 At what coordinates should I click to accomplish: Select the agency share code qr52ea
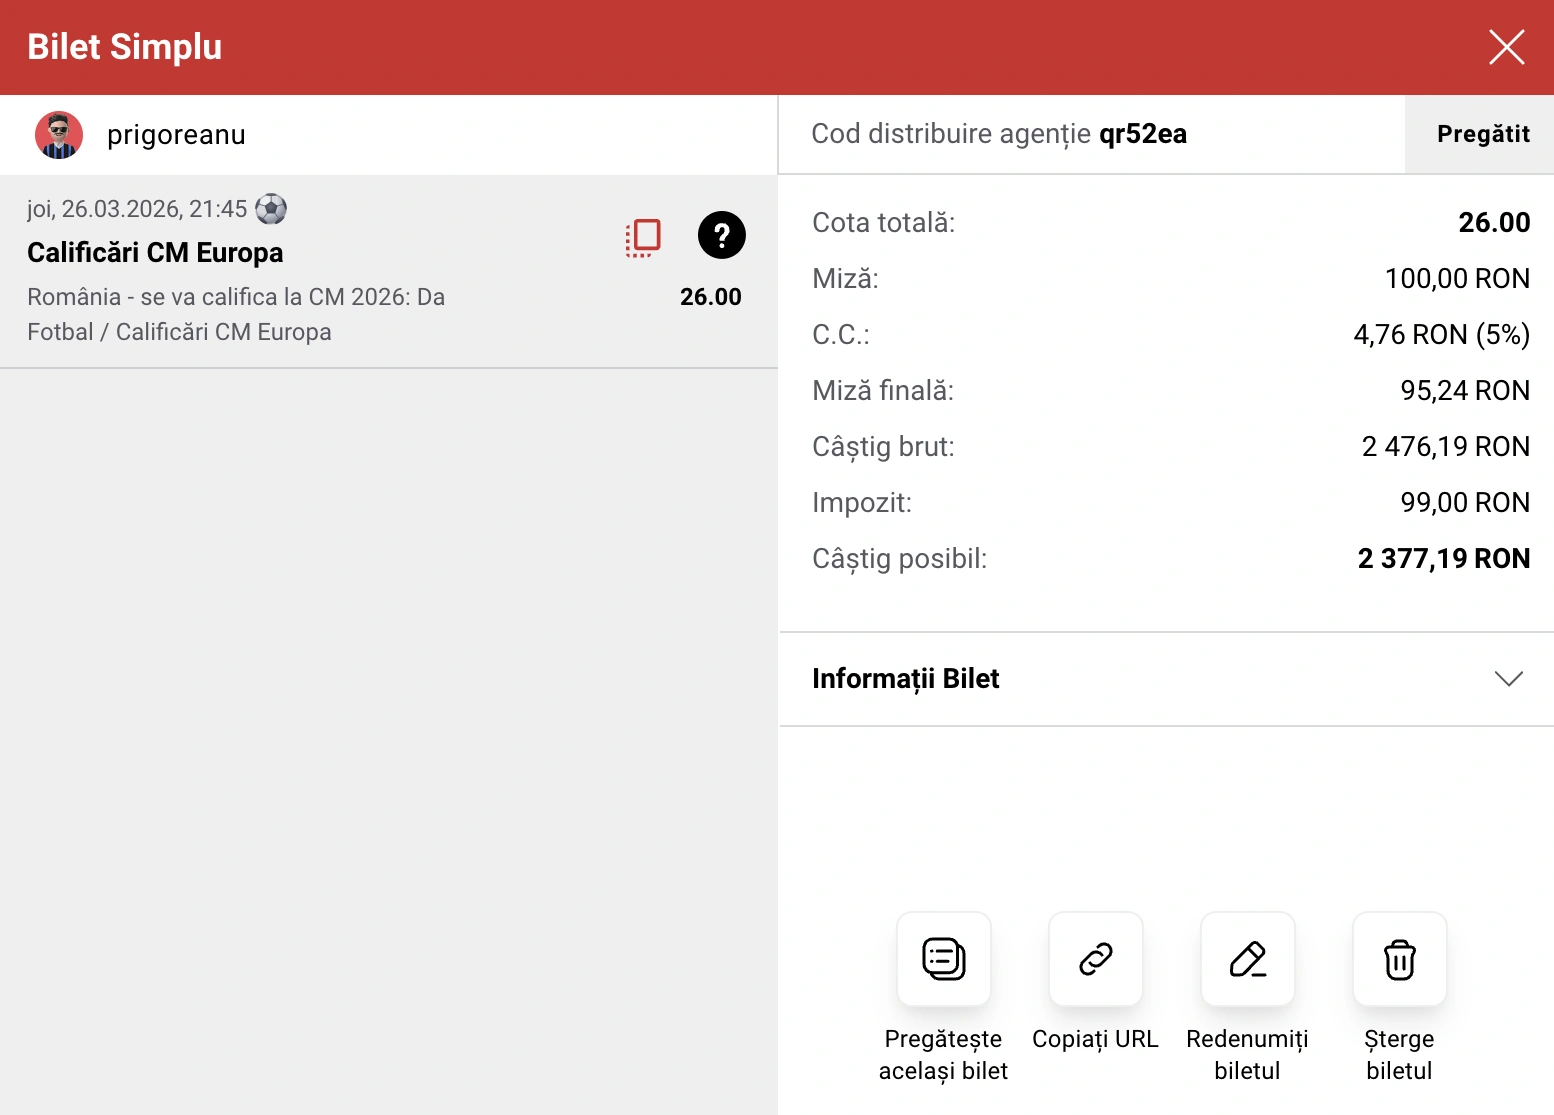tap(1142, 134)
